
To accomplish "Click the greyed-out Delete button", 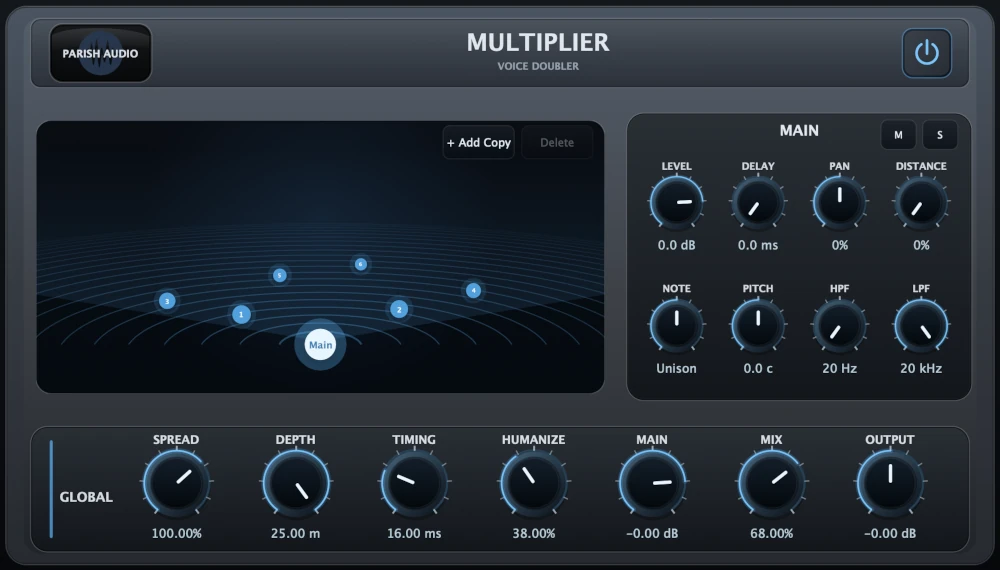I will pos(557,143).
